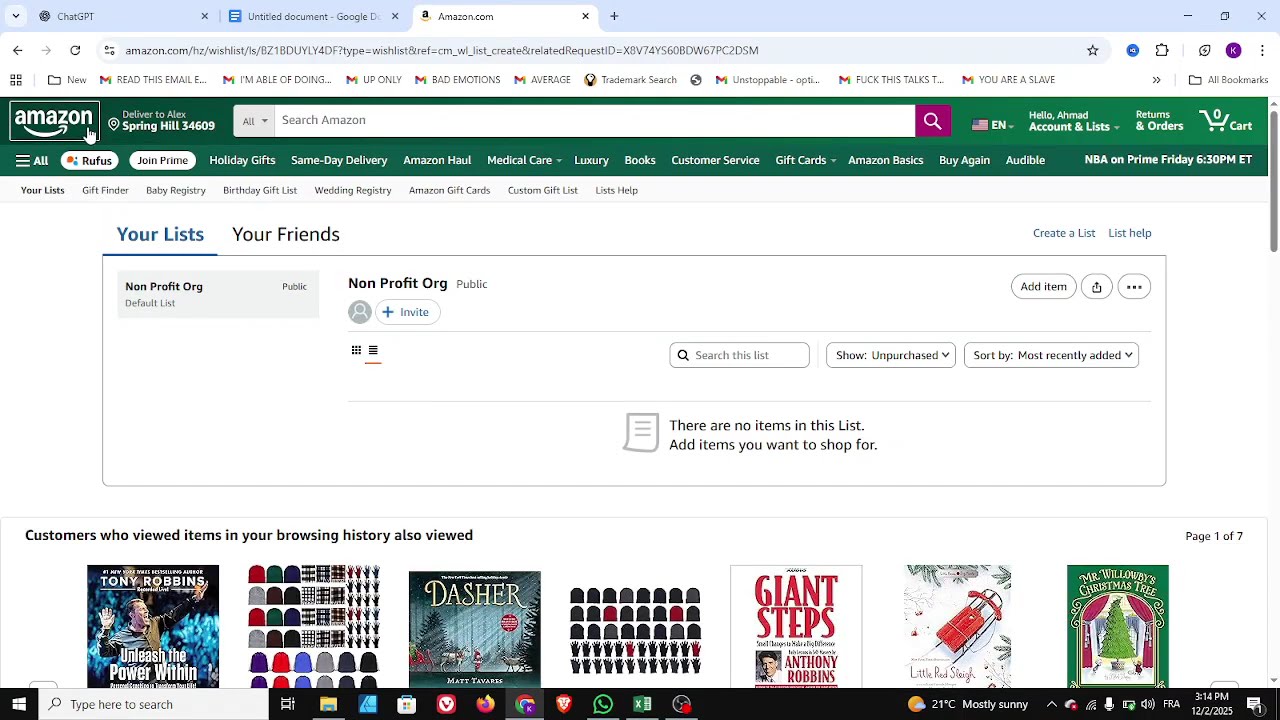Open the list More options ellipsis
The image size is (1280, 720).
pyautogui.click(x=1134, y=287)
